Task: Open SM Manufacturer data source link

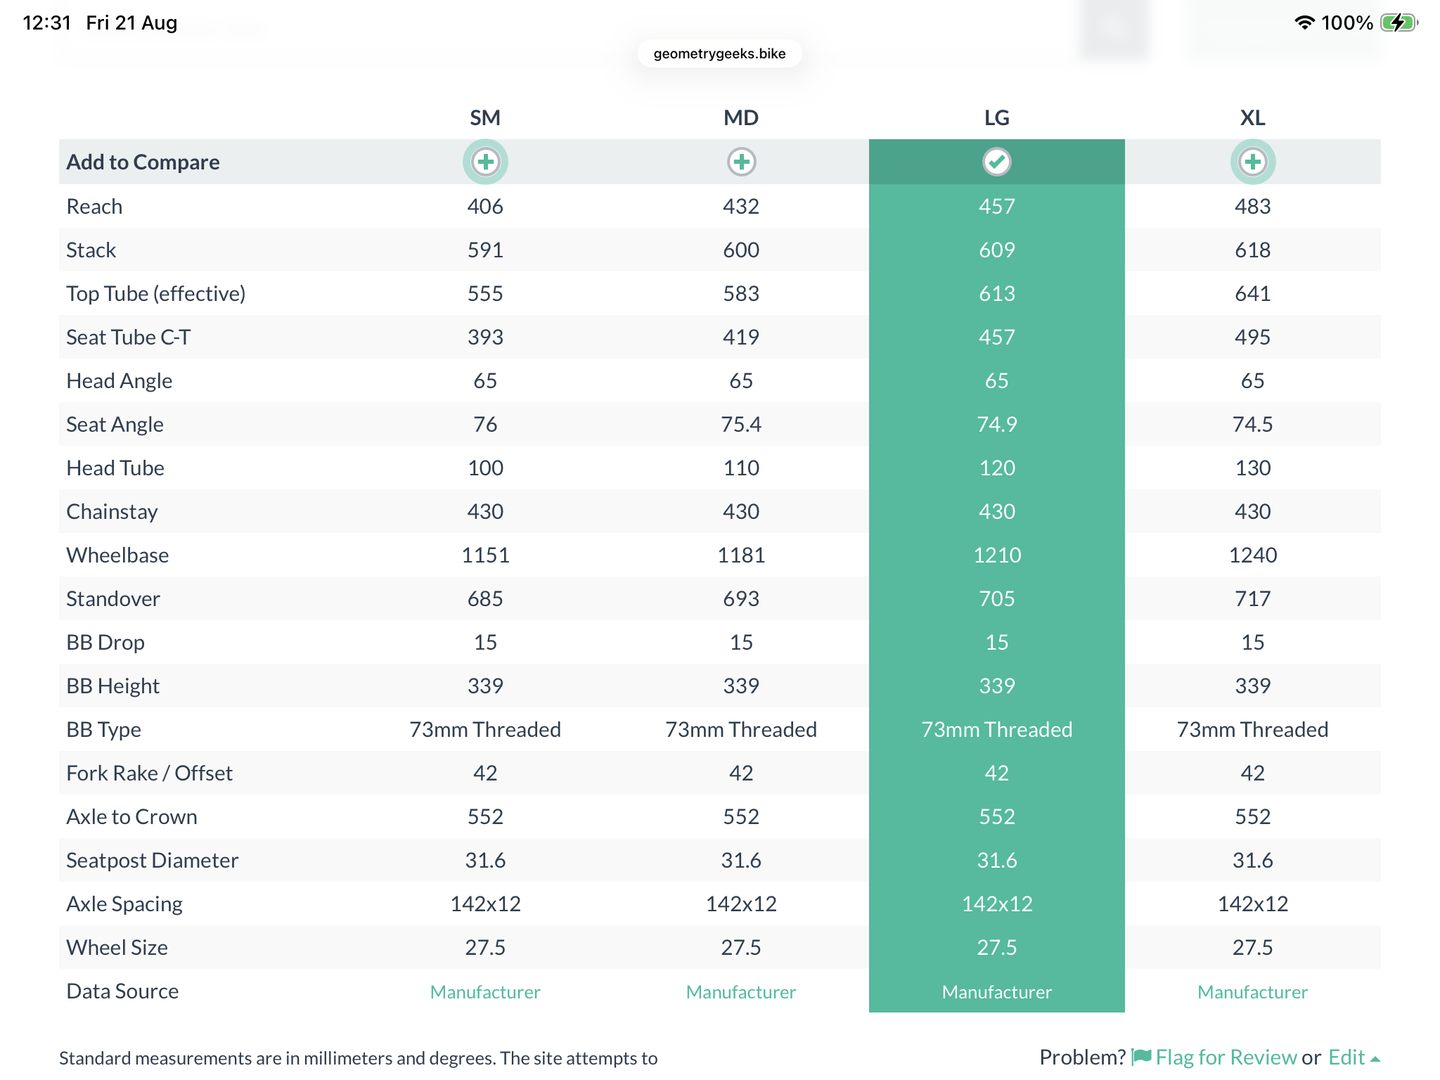Action: [485, 992]
